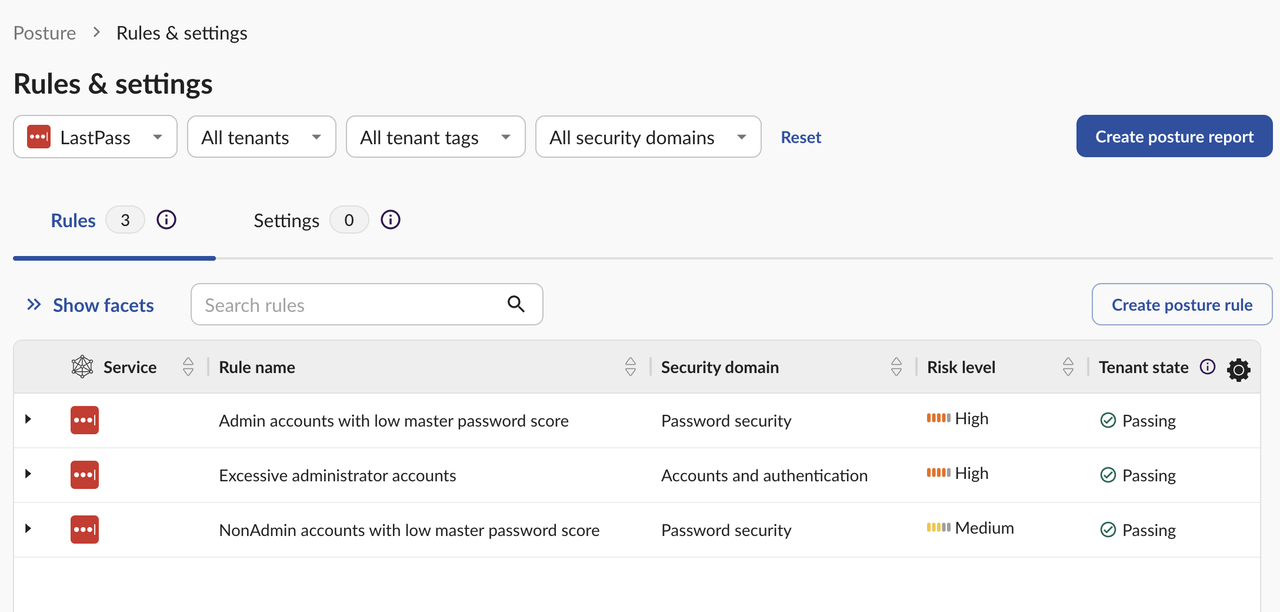Click the Create posture report button

pos(1174,137)
